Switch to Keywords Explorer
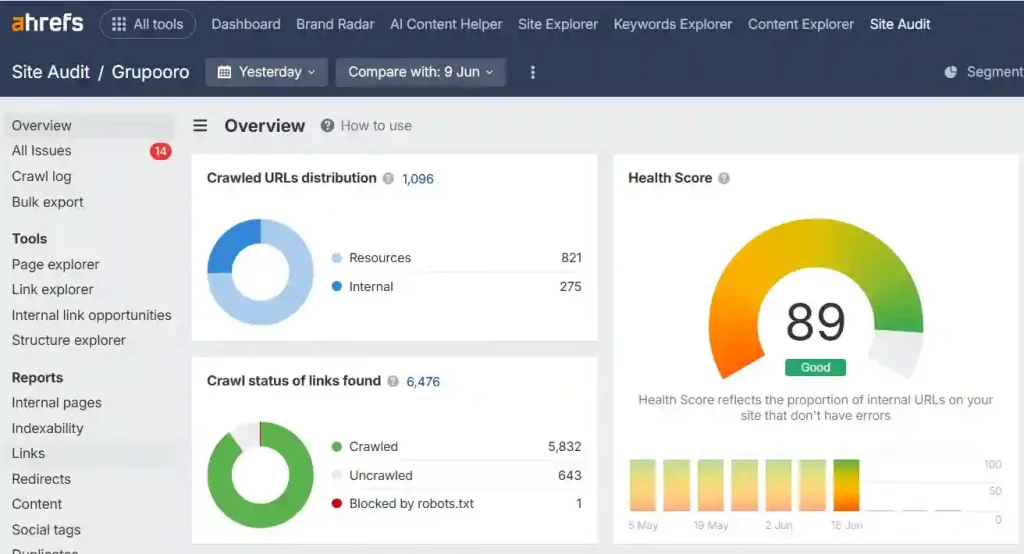This screenshot has height=554, width=1024. pos(673,24)
